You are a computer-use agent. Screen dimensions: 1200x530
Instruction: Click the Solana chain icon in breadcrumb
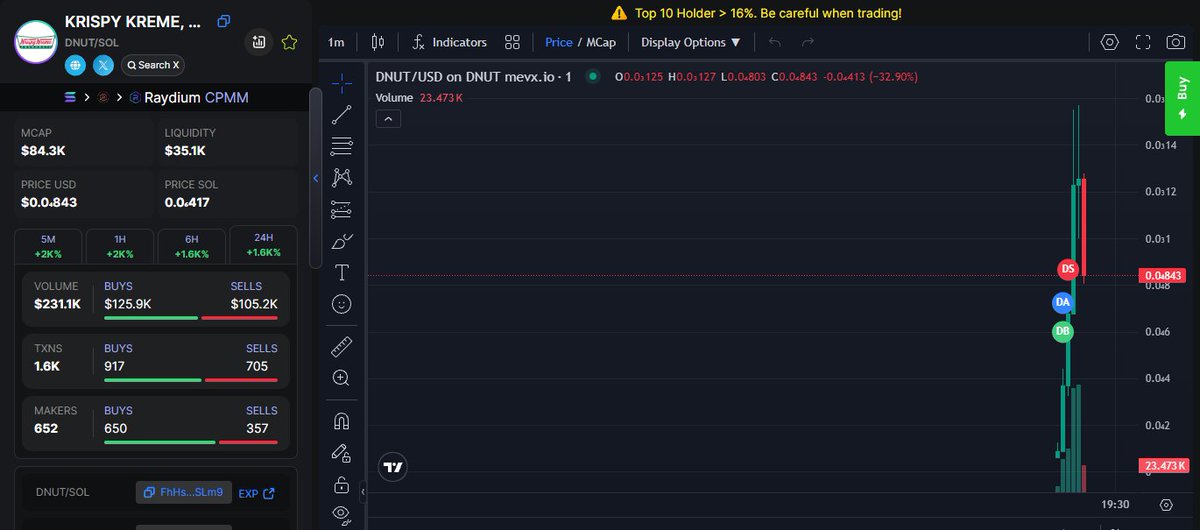click(69, 97)
